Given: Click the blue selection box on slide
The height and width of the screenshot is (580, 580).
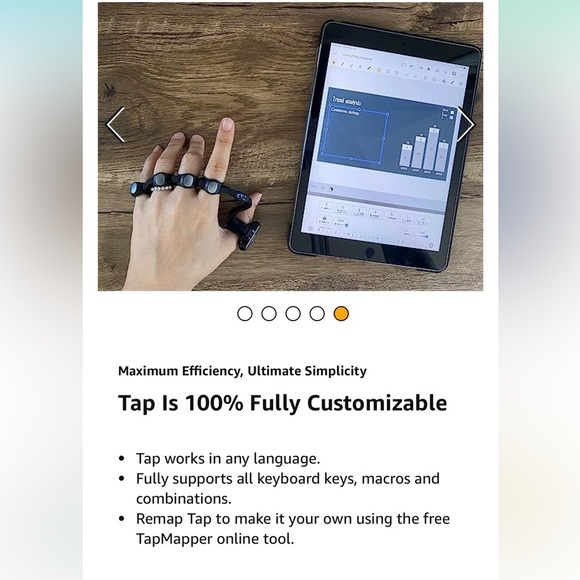Looking at the screenshot, I should (355, 134).
